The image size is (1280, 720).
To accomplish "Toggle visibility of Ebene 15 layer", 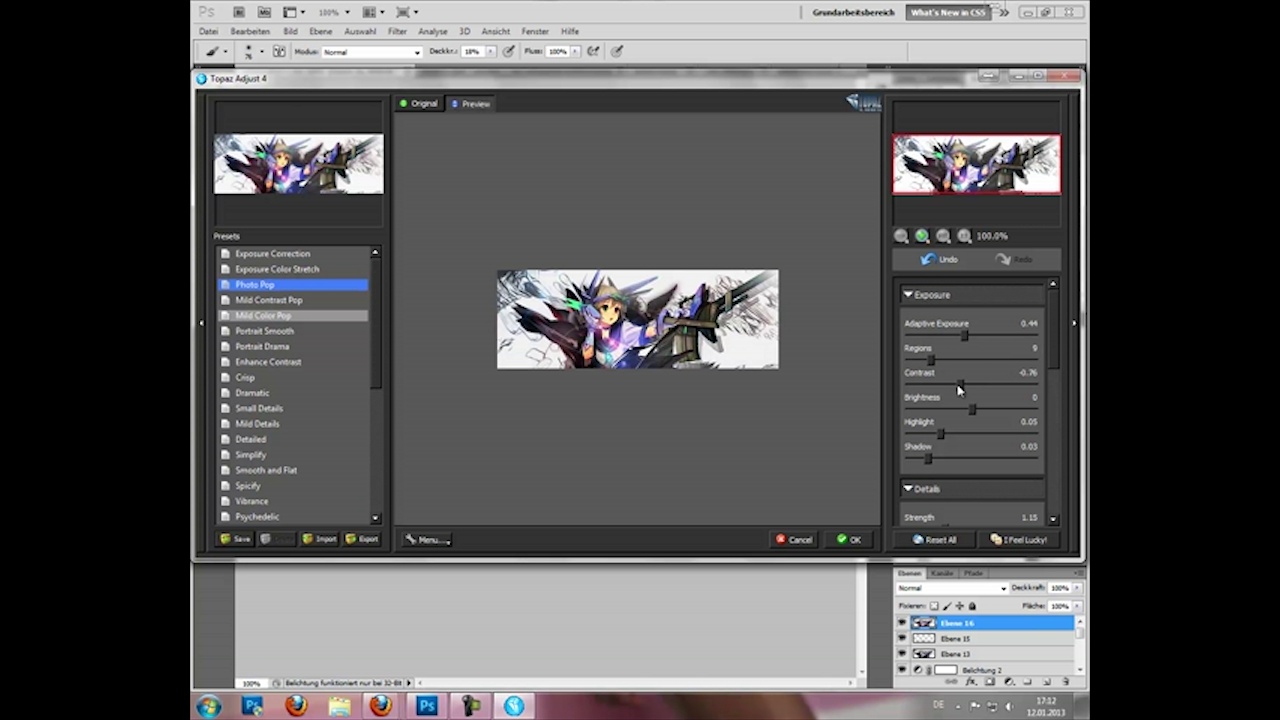I will point(902,638).
